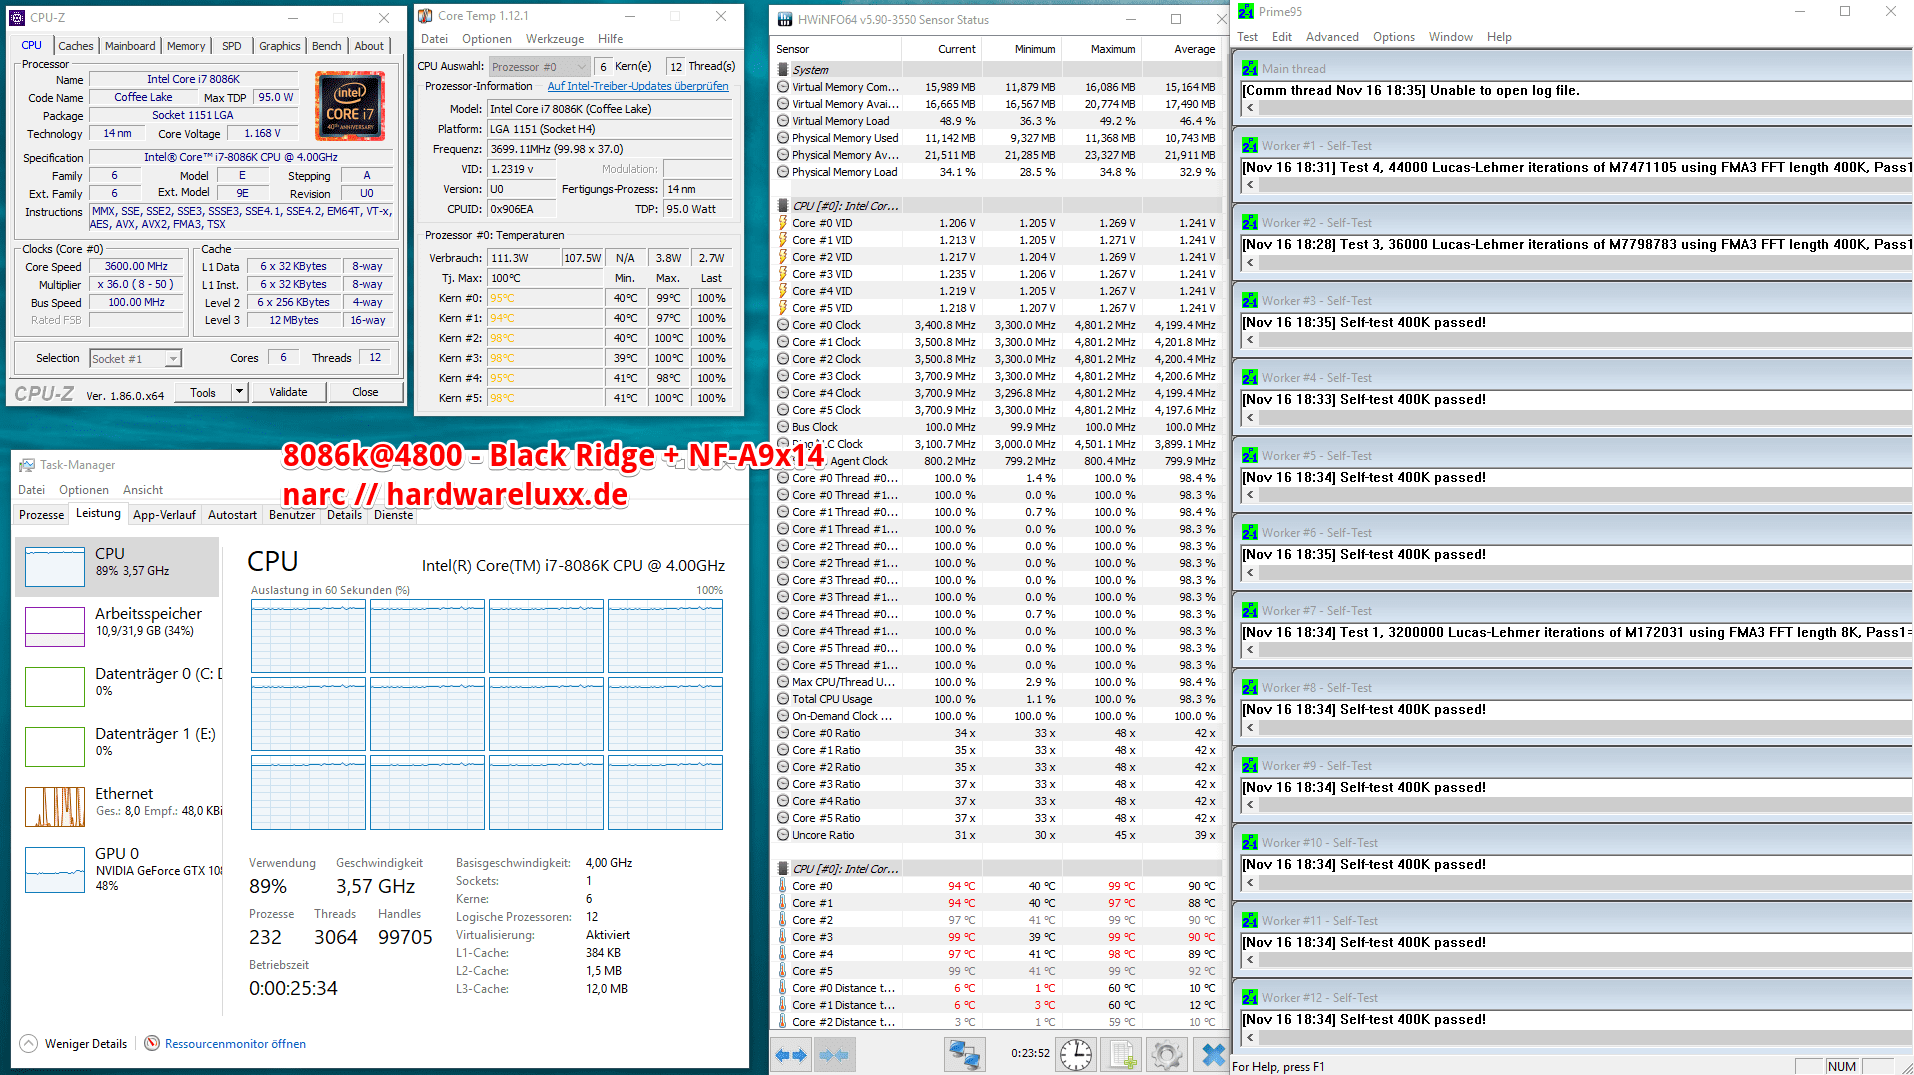This screenshot has width=1914, height=1075.
Task: Open Bench tab in CPU-Z
Action: tap(327, 46)
